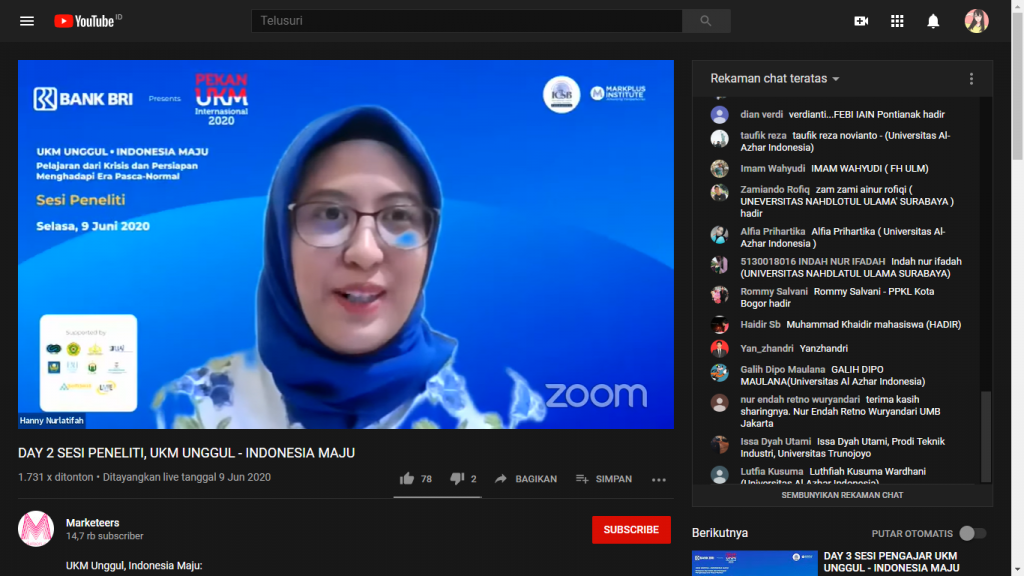Save the video with SIMPAN
Screen dimensions: 1024x576
(603, 479)
